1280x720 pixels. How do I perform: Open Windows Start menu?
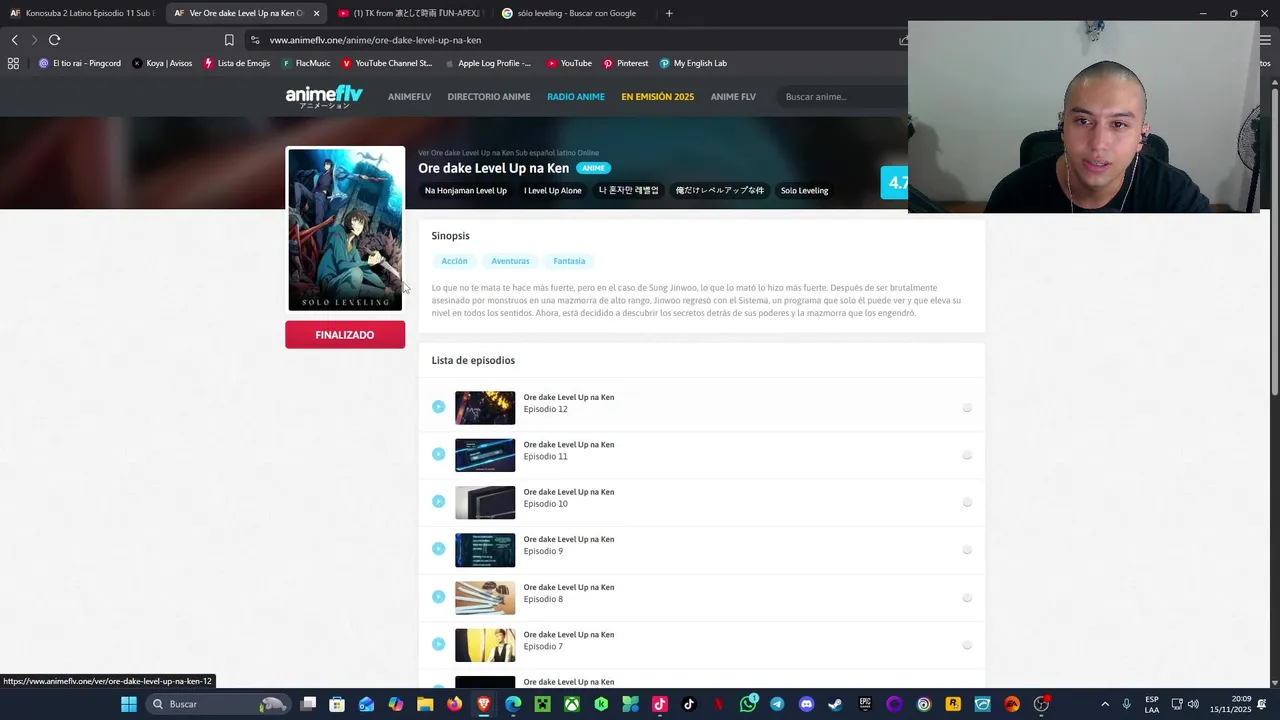pos(129,704)
